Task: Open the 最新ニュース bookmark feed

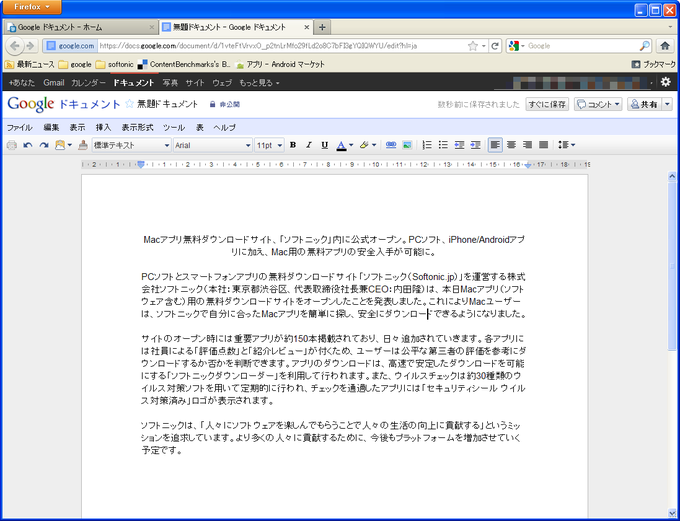Action: click(x=29, y=65)
